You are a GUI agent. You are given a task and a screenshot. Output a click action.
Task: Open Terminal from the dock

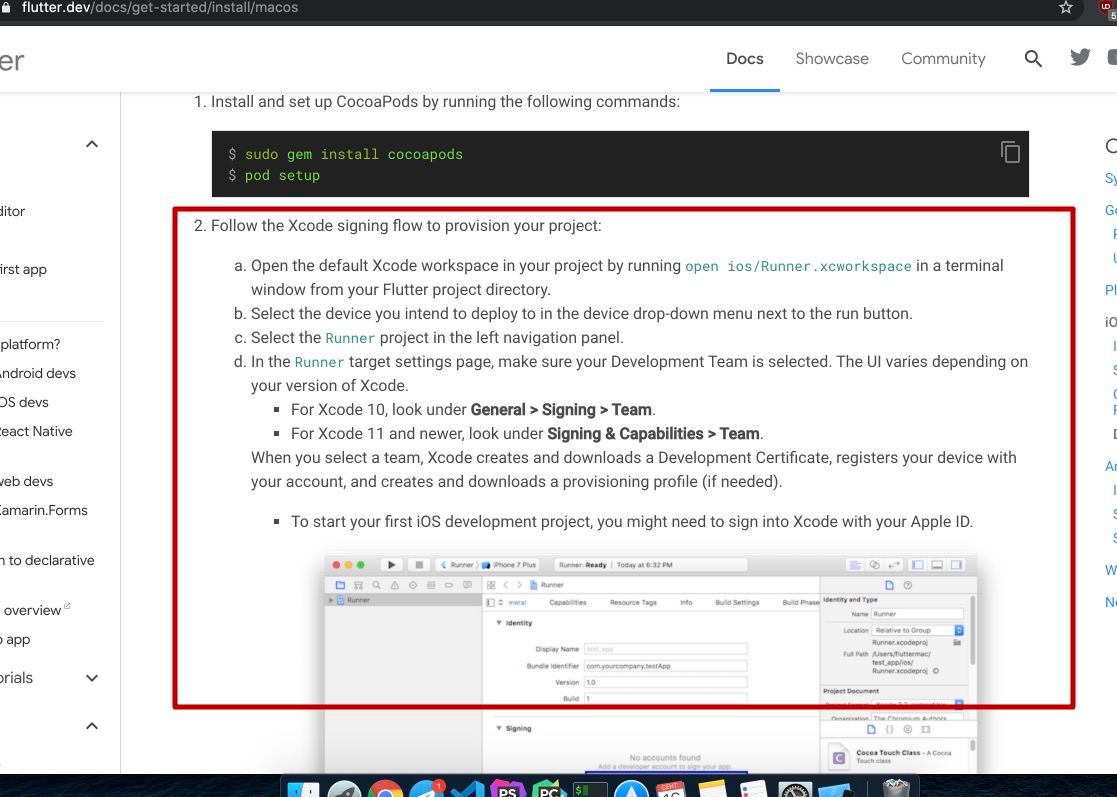click(x=590, y=789)
